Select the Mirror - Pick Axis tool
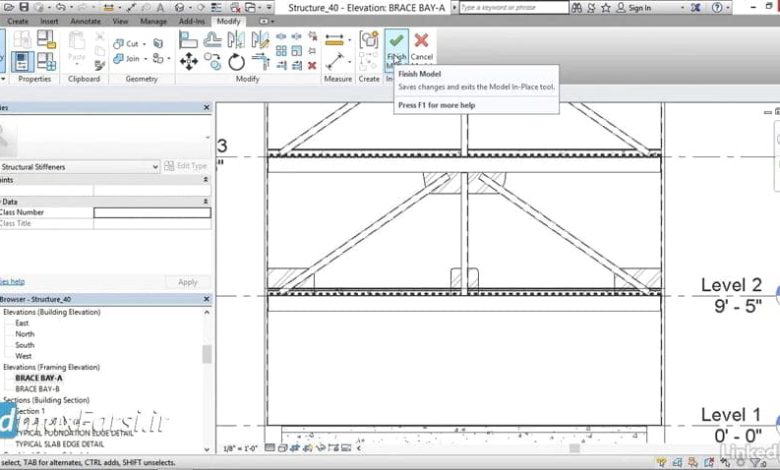780x470 pixels. click(236, 40)
